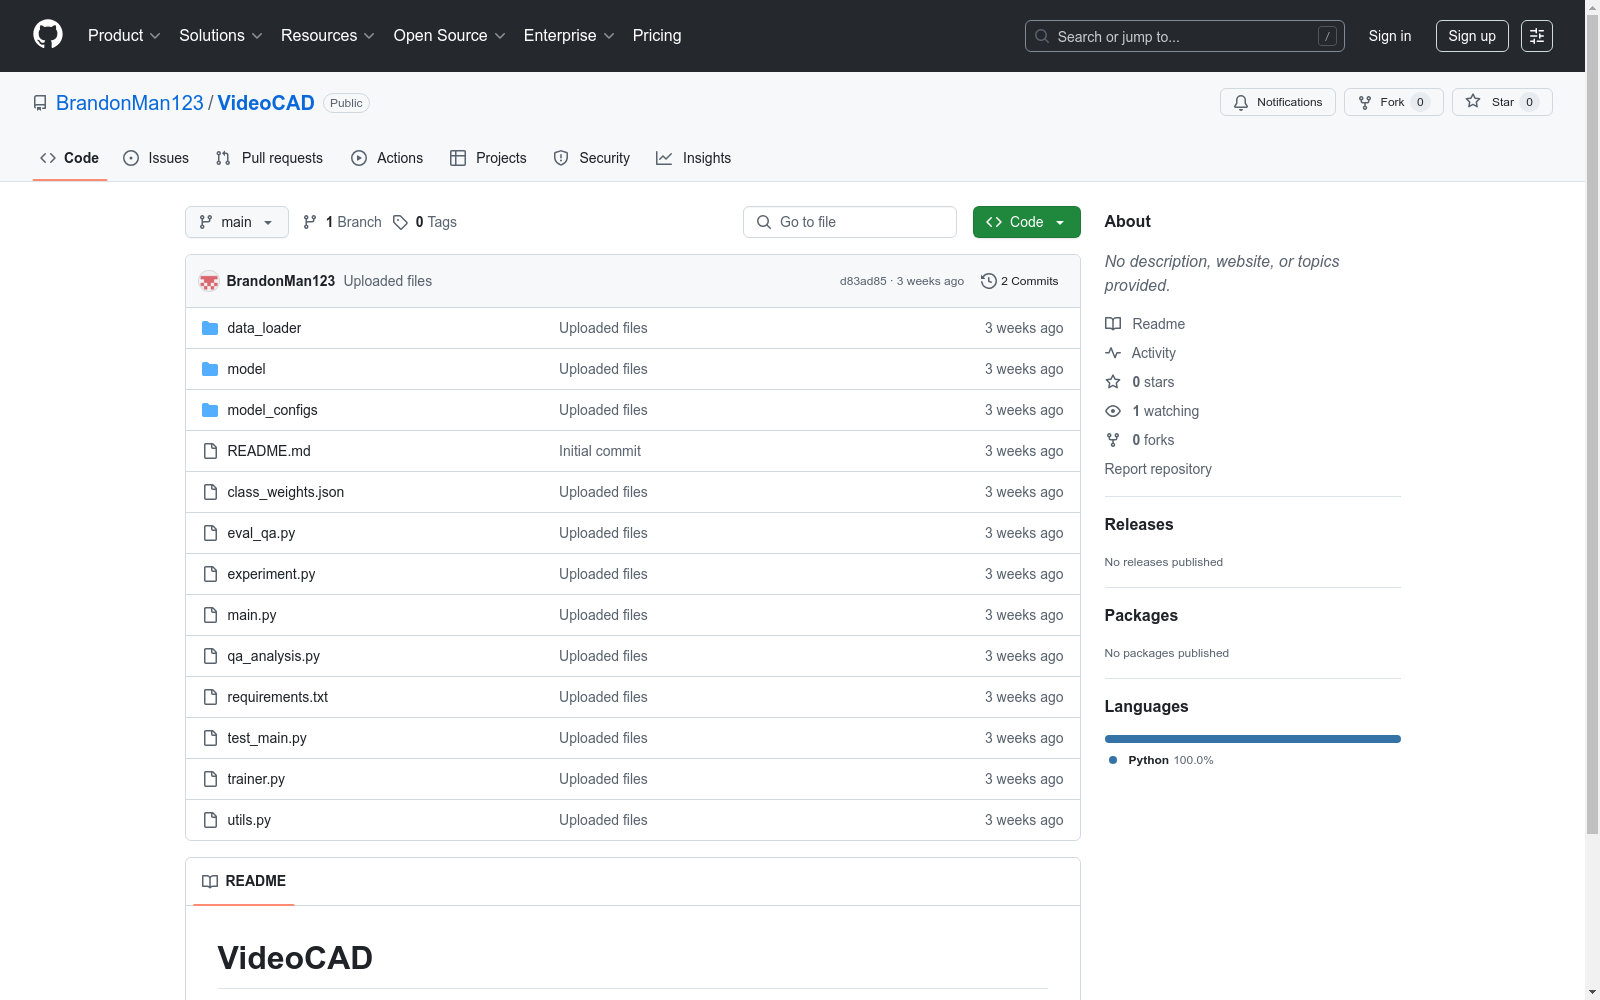
Task: Open the 1 watching link
Action: coord(1165,411)
